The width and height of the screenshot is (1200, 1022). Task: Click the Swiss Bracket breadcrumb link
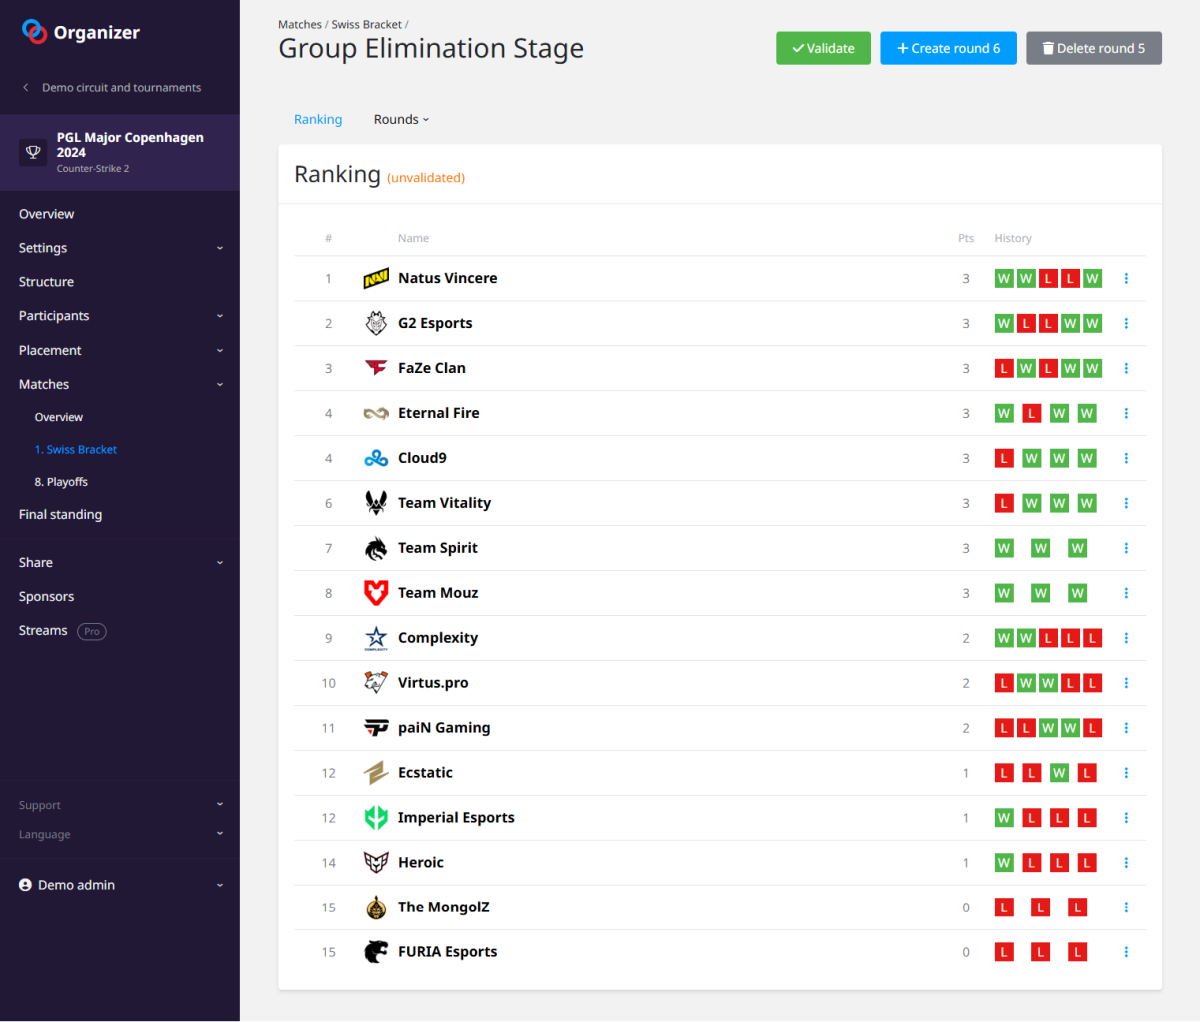(366, 24)
